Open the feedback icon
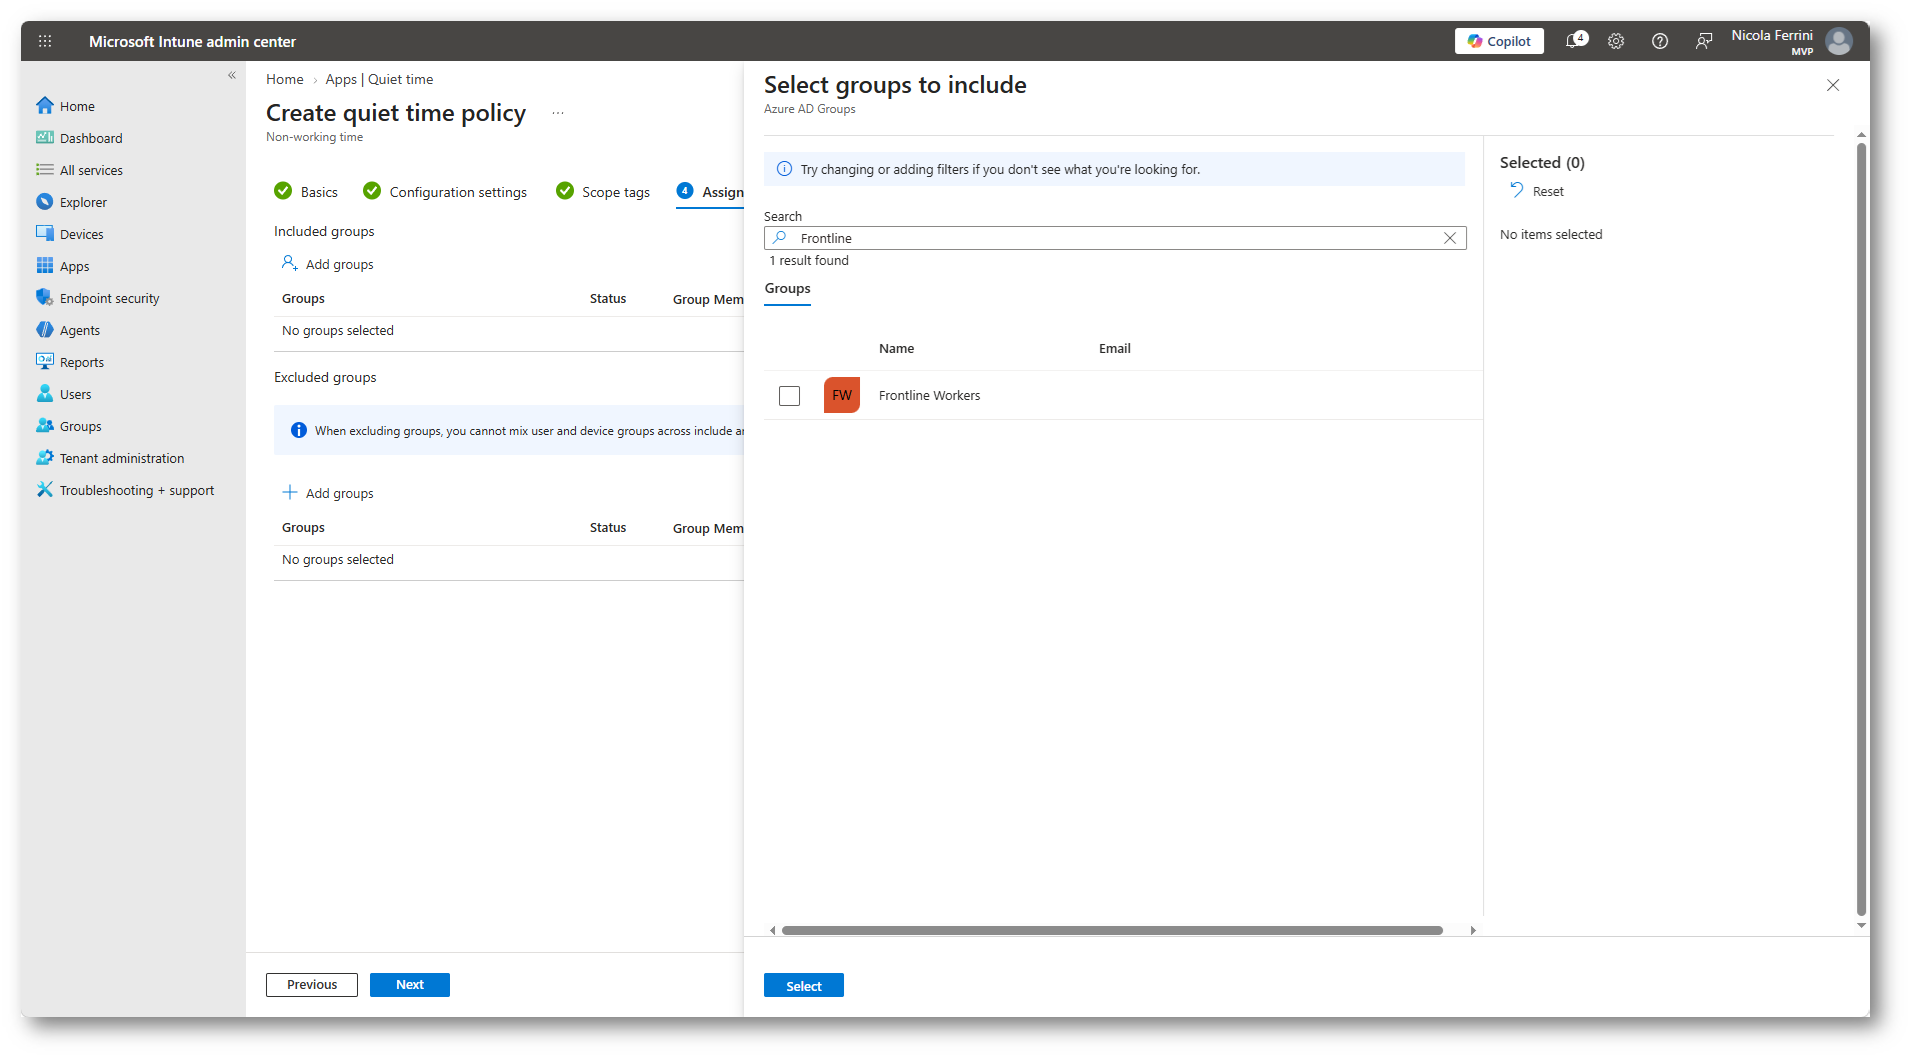Viewport: 1912px width, 1059px height. (1704, 41)
